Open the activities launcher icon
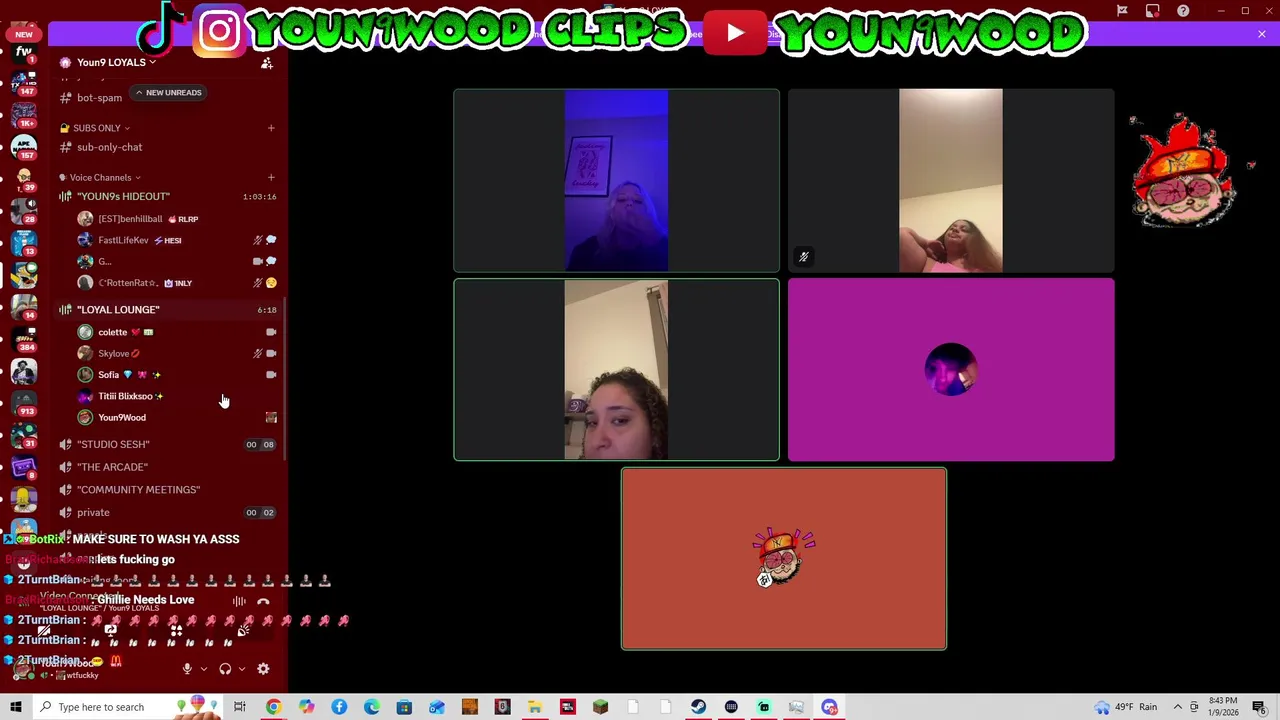 pyautogui.click(x=176, y=631)
